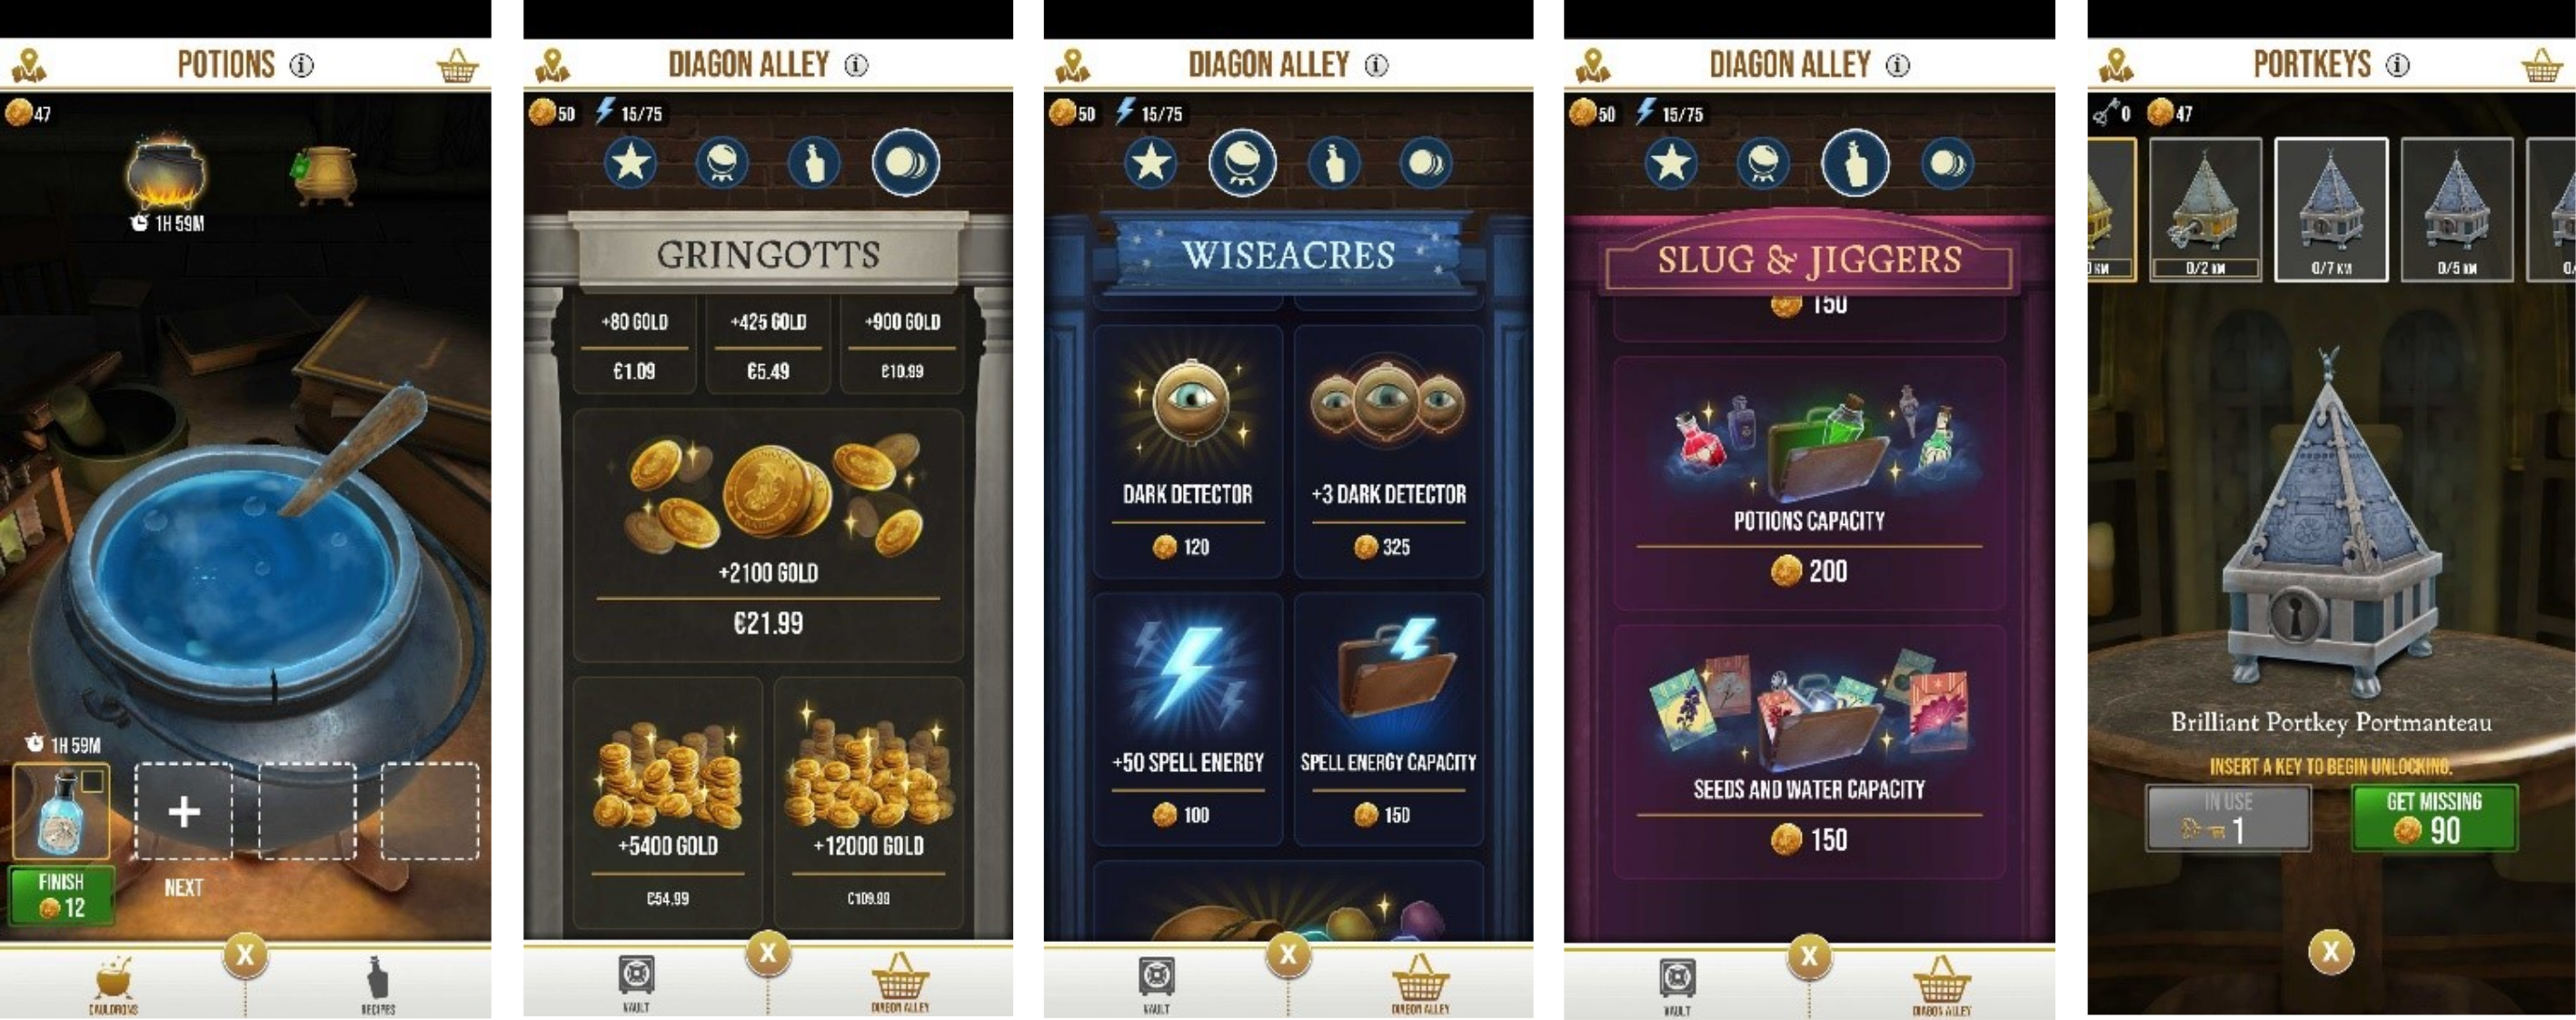The width and height of the screenshot is (2576, 1020).
Task: Select the gold coins category in Gringotts
Action: point(905,162)
